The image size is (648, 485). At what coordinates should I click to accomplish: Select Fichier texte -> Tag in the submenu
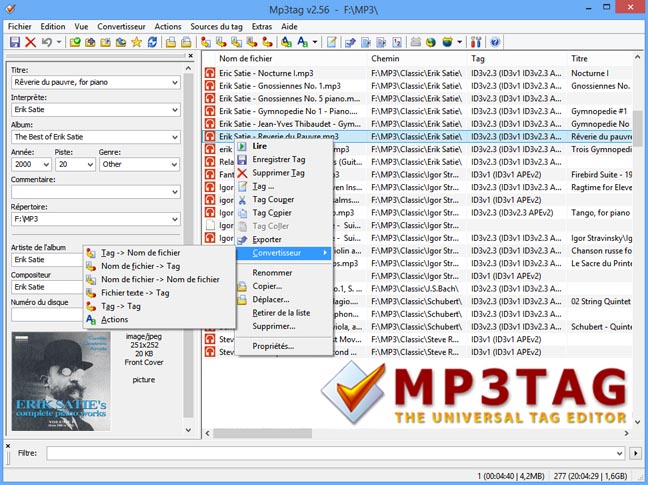click(x=159, y=293)
